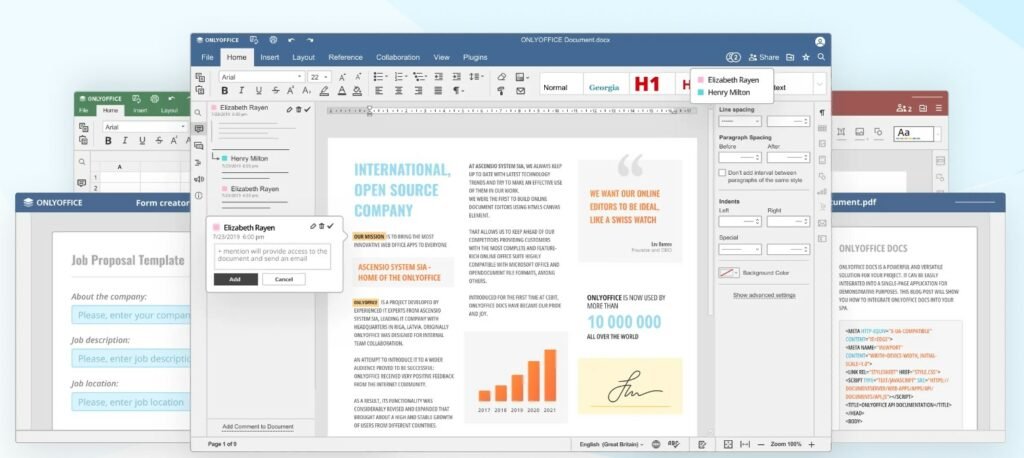This screenshot has width=1024, height=458.
Task: Undo last action in document editor title bar
Action: pos(291,41)
